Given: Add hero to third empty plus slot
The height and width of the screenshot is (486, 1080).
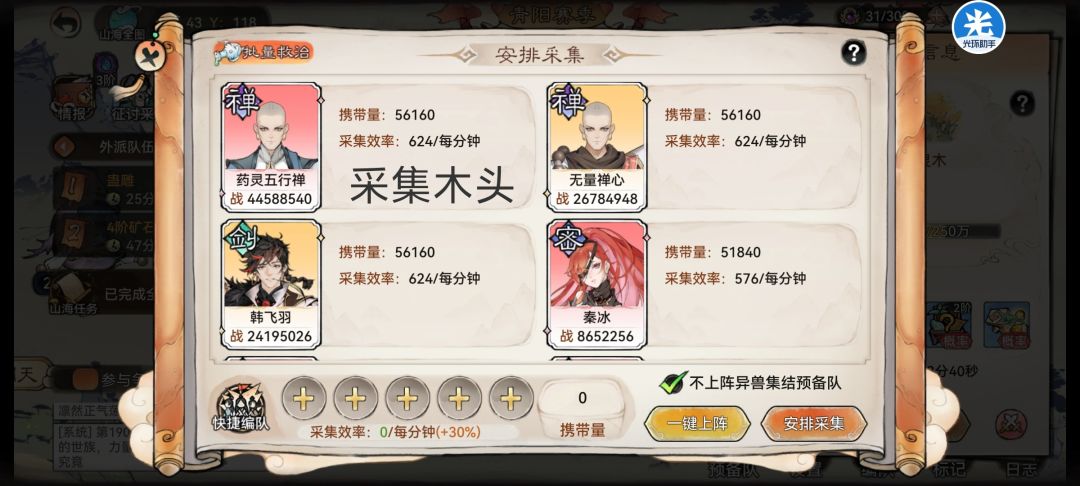Looking at the screenshot, I should click(407, 398).
